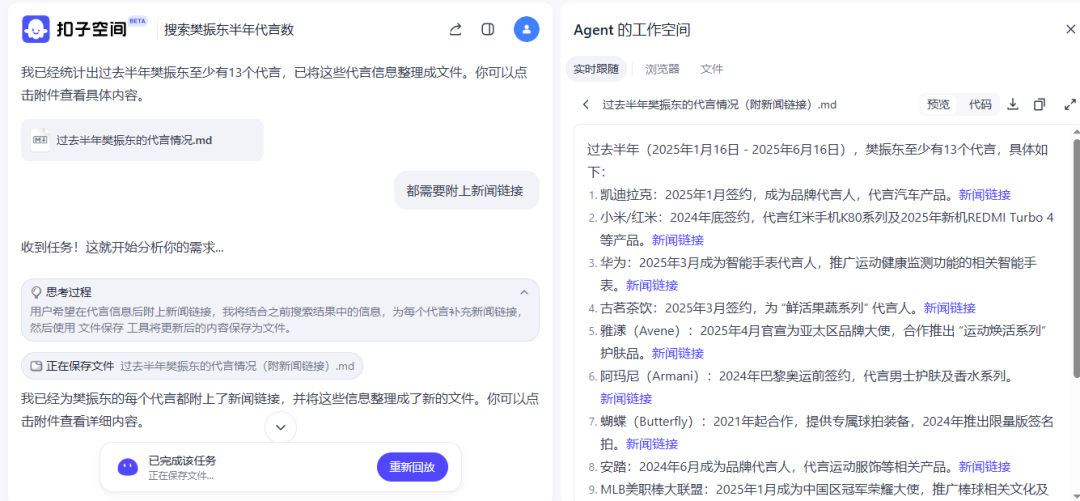Download the markdown file
Screen dimensions: 1080x501
1012,105
